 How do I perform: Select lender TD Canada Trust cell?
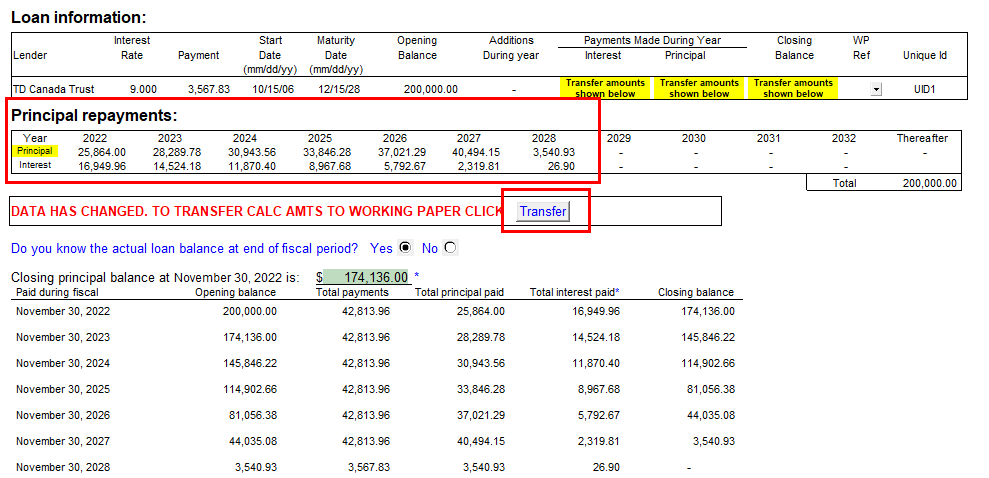point(53,89)
